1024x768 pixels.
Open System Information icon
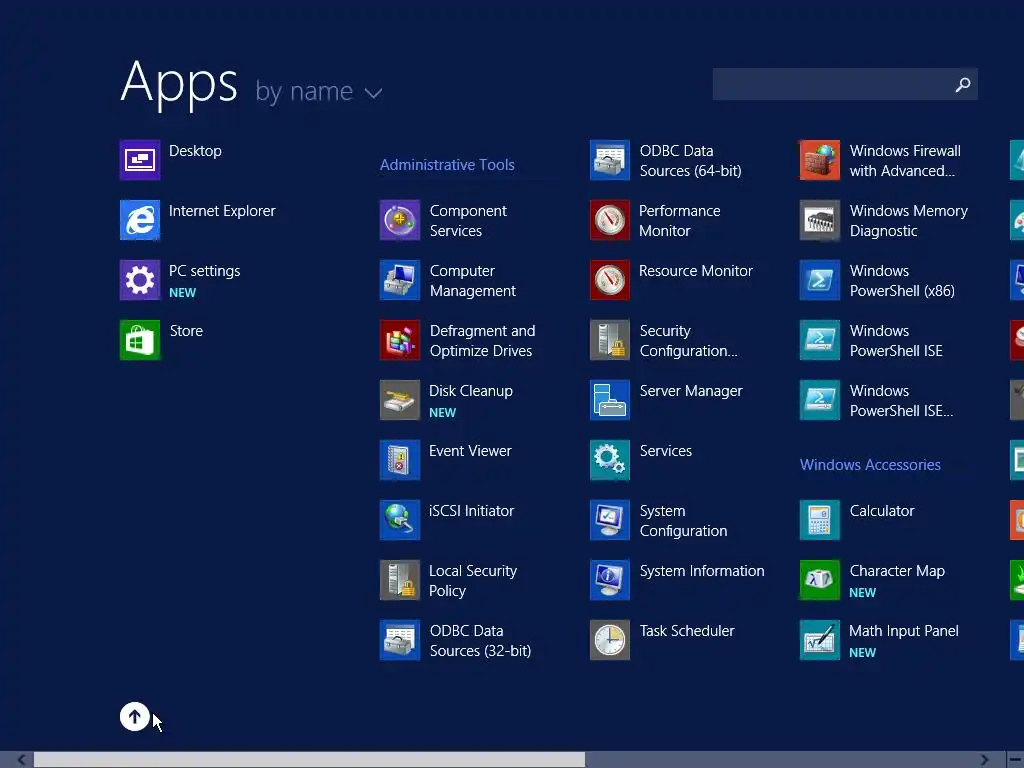coord(610,580)
